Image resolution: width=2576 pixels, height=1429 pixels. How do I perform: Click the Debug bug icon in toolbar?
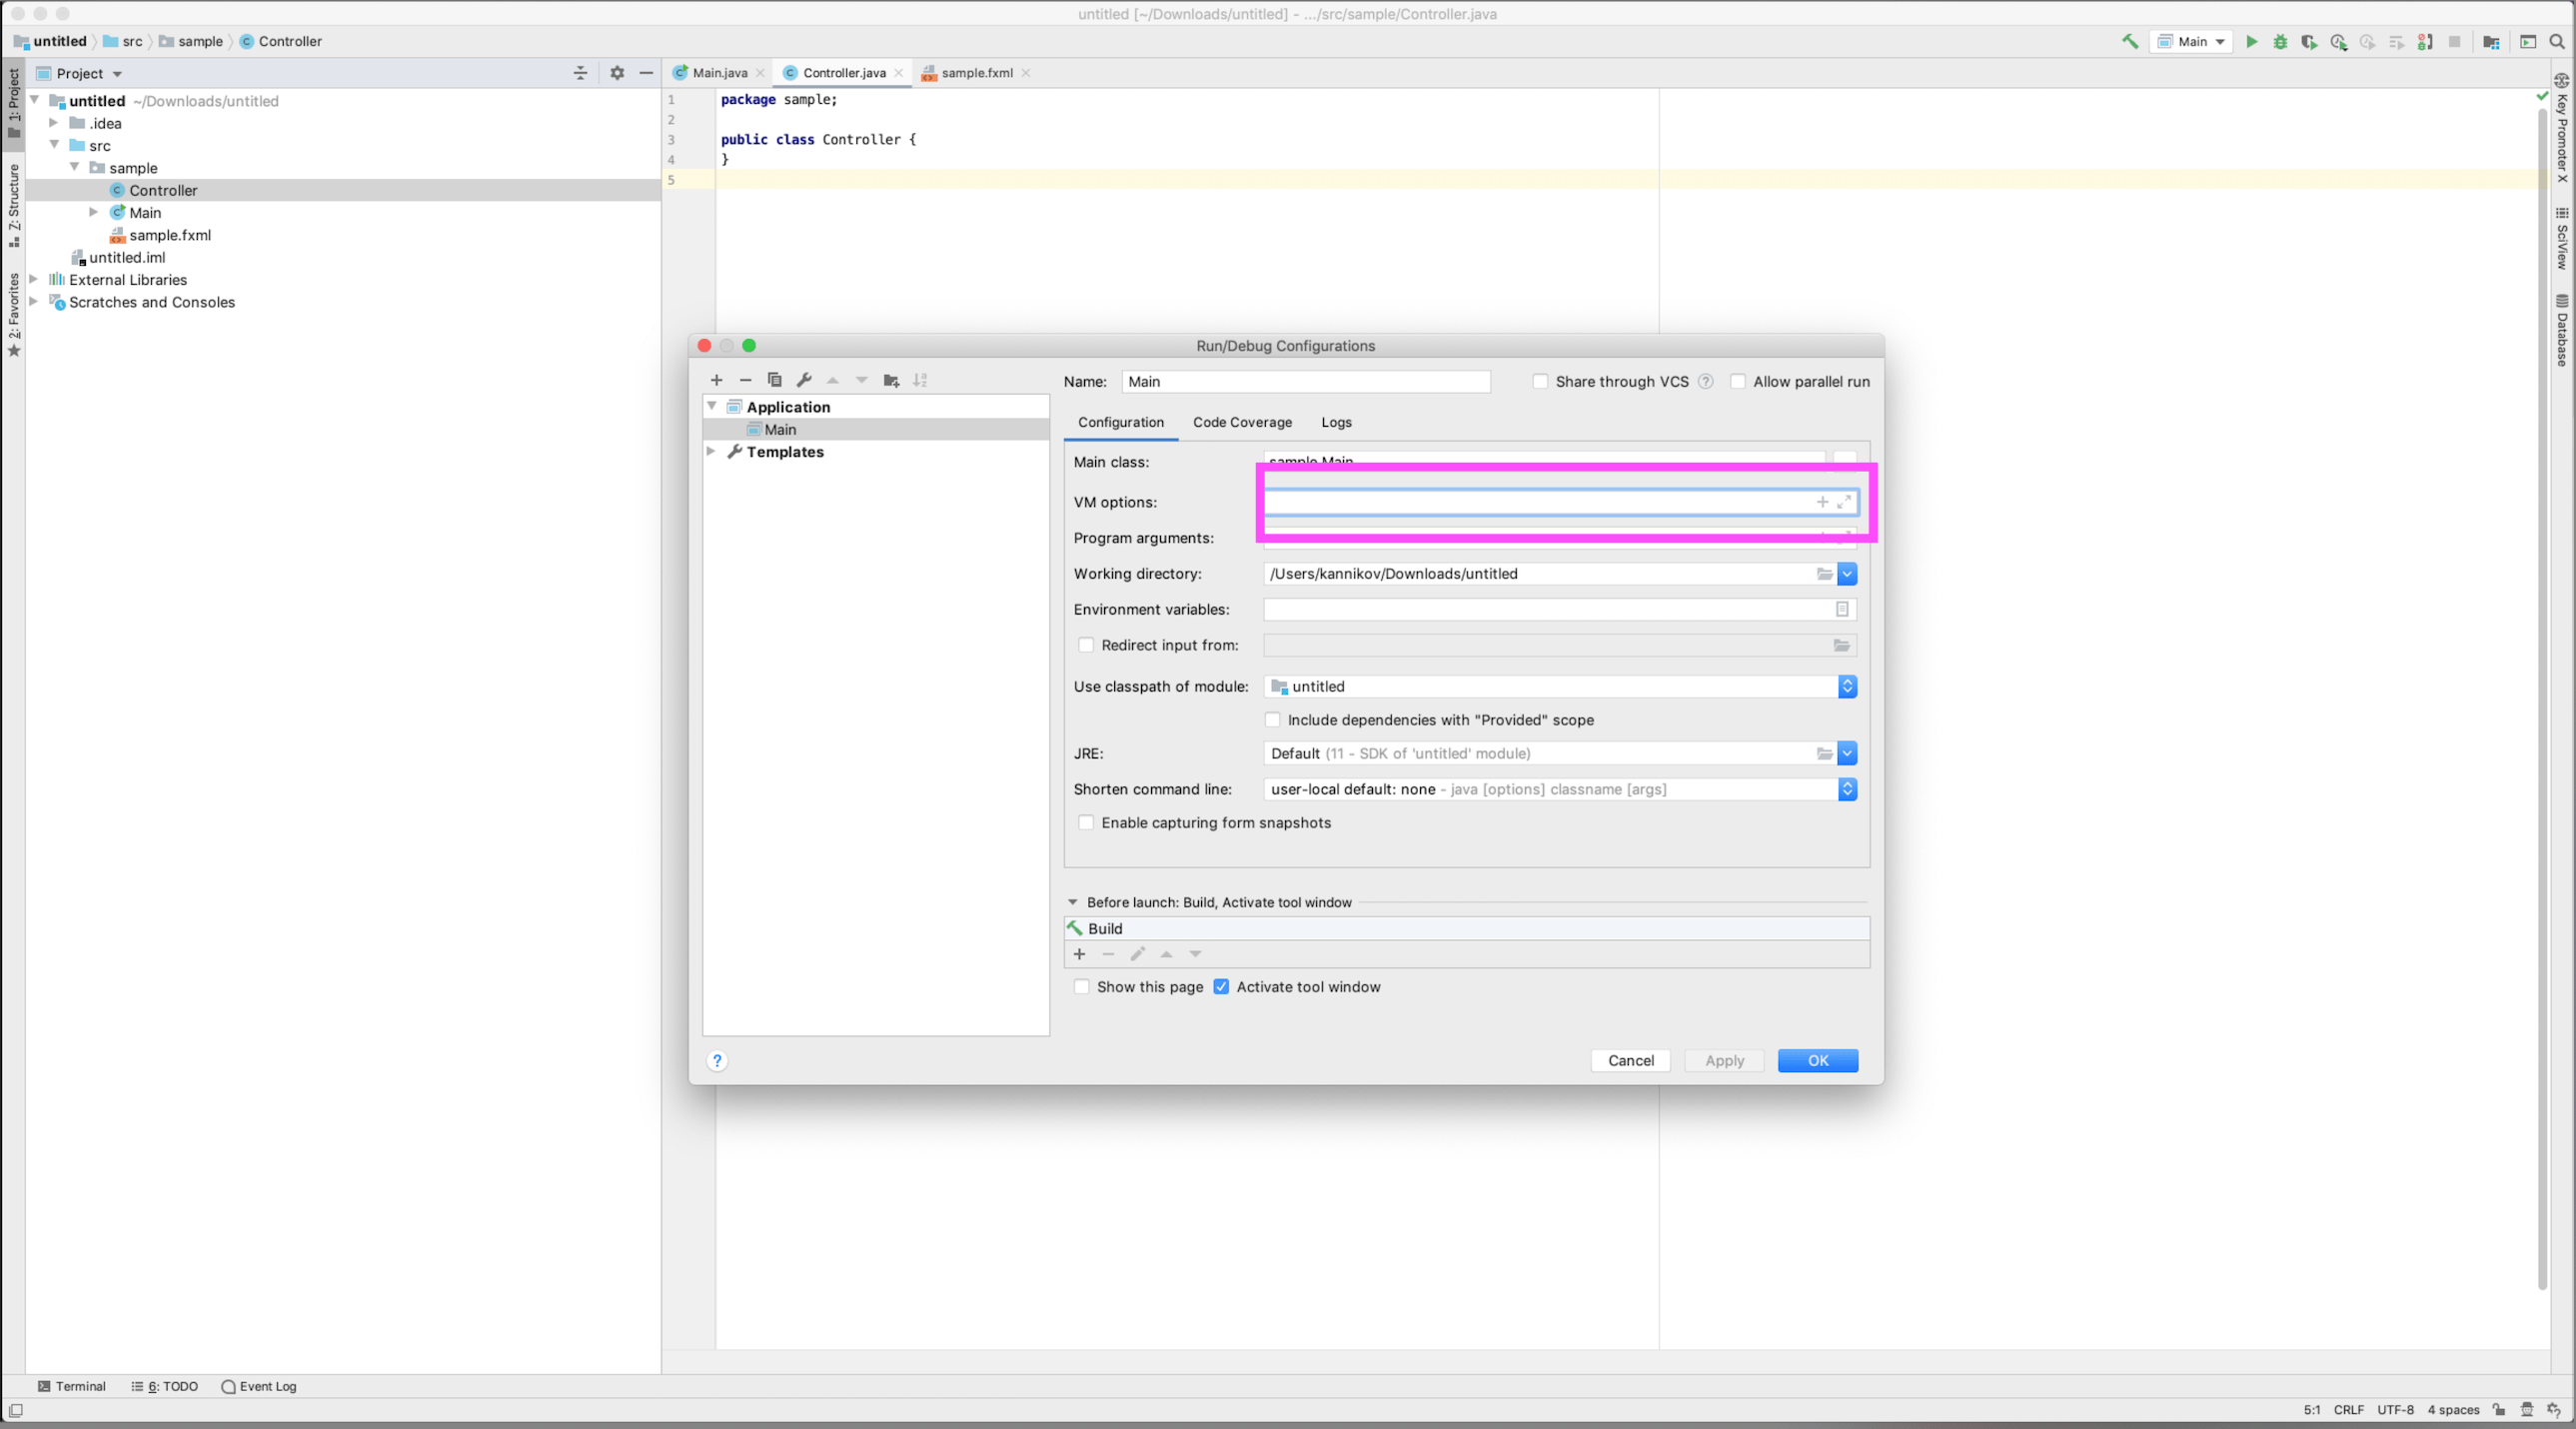coord(2280,41)
